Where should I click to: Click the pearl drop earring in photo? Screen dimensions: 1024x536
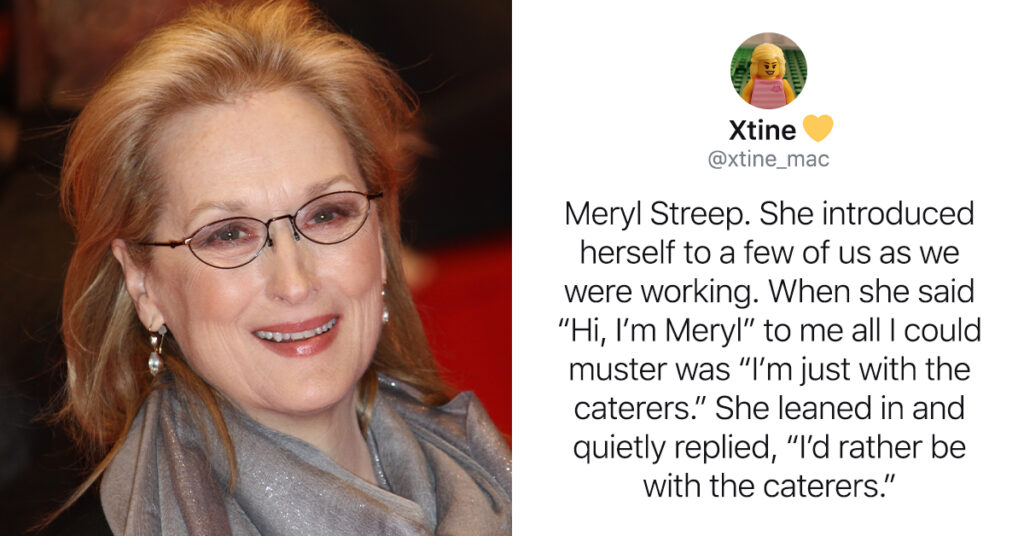pyautogui.click(x=155, y=351)
